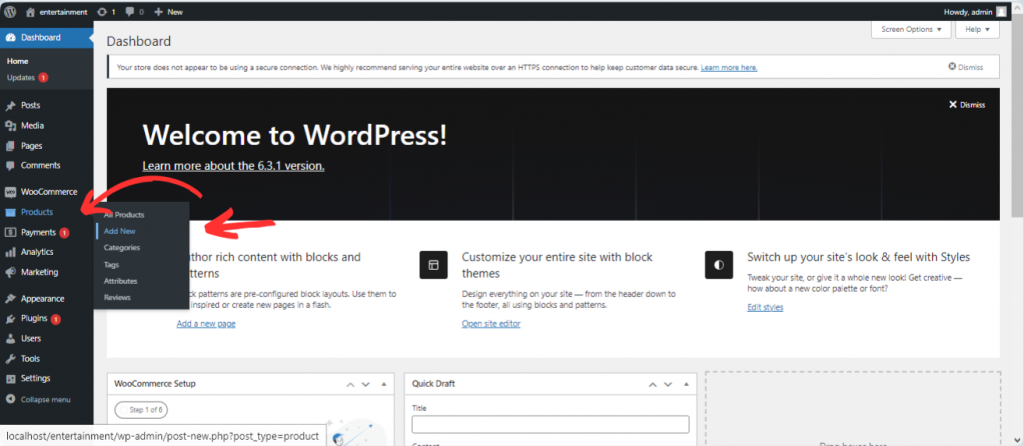Click the WordPress logo in admin bar

(9, 11)
